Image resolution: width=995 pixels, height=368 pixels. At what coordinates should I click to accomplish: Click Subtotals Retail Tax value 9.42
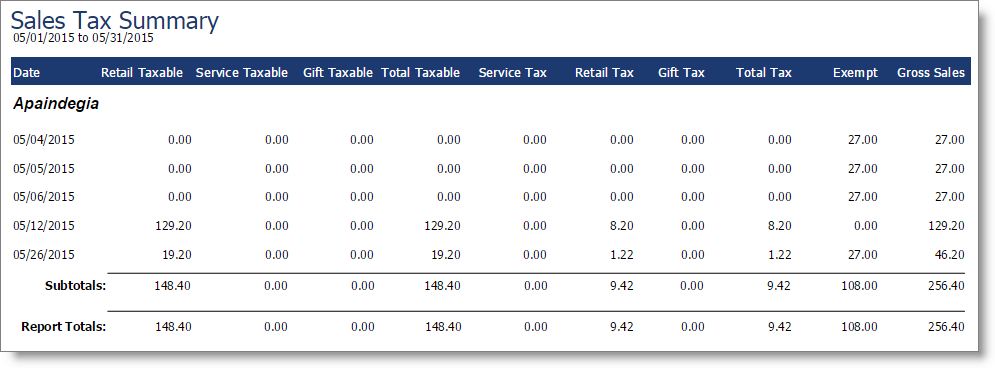(622, 286)
